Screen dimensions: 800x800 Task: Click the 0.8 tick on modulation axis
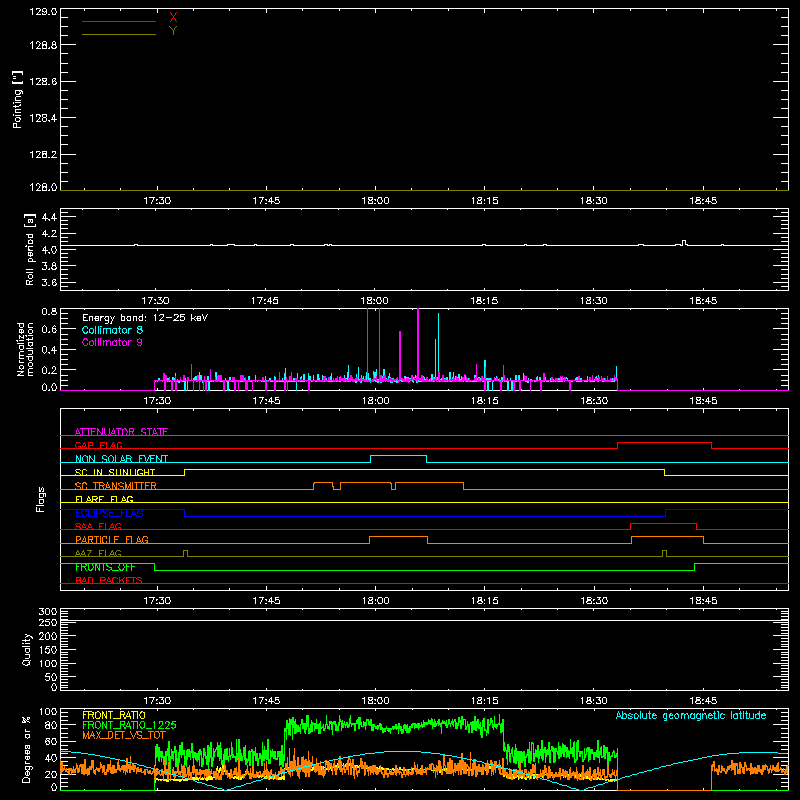click(49, 311)
